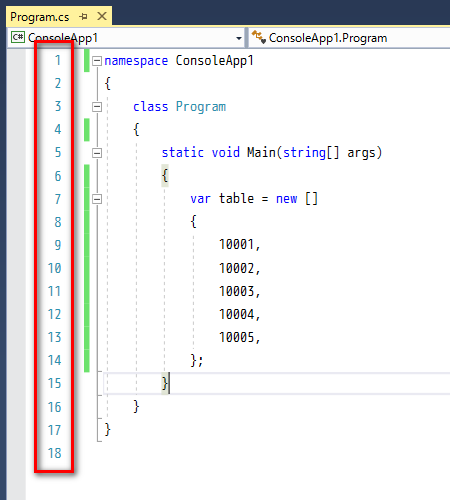Click the Main method name

click(x=261, y=153)
